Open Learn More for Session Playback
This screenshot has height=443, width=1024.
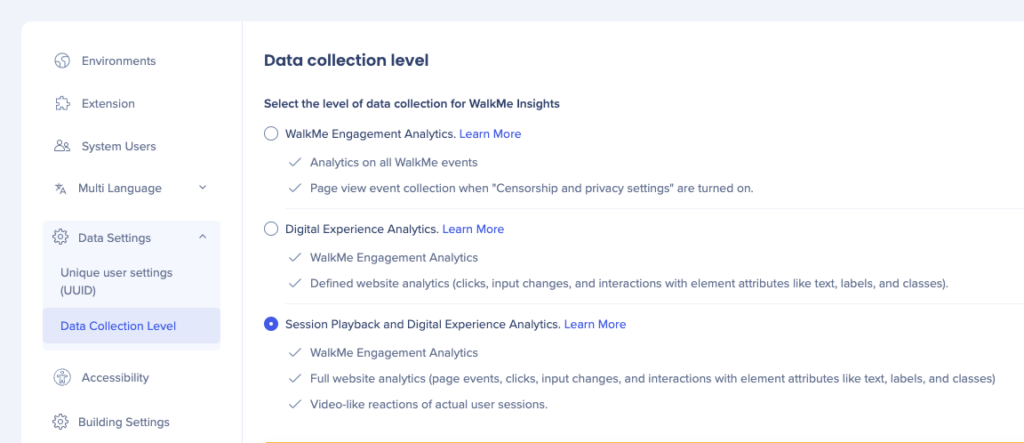point(595,324)
